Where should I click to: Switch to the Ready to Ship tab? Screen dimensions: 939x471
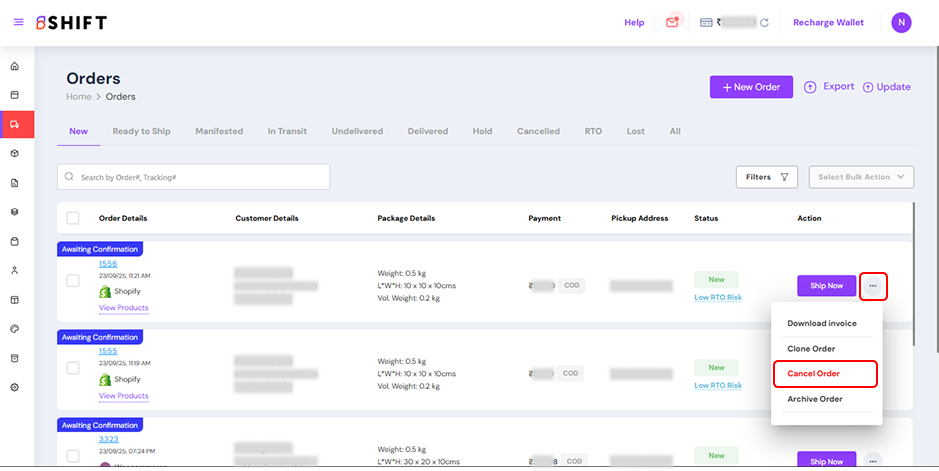point(141,131)
